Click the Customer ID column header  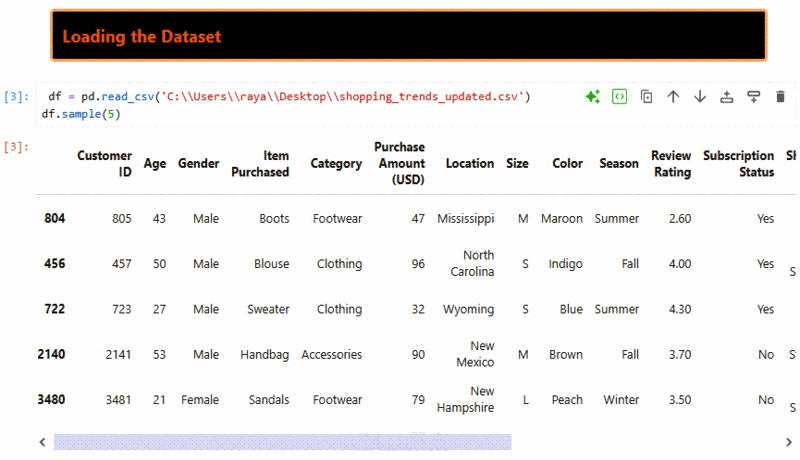tap(104, 163)
